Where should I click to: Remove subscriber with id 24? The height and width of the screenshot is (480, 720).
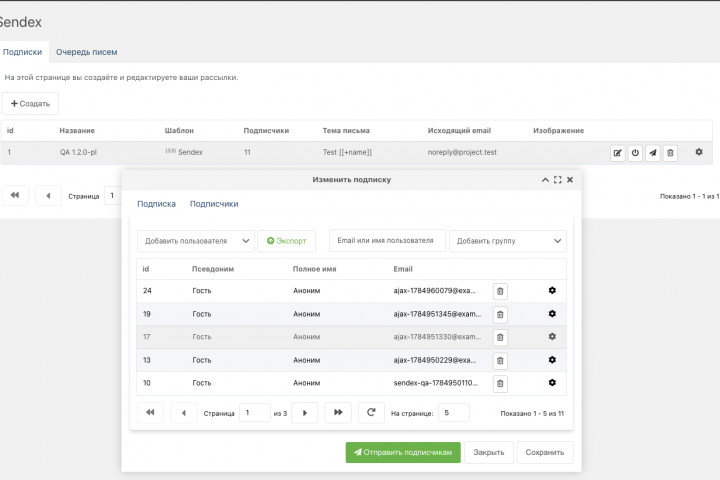coord(500,291)
